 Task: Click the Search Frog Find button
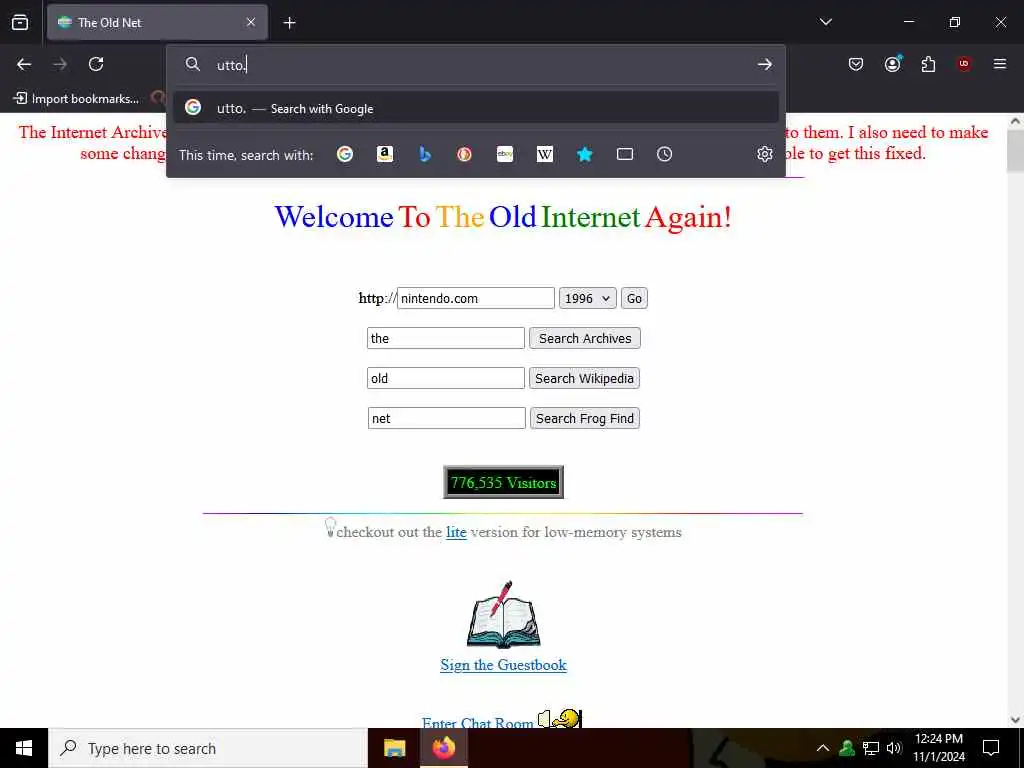[584, 419]
